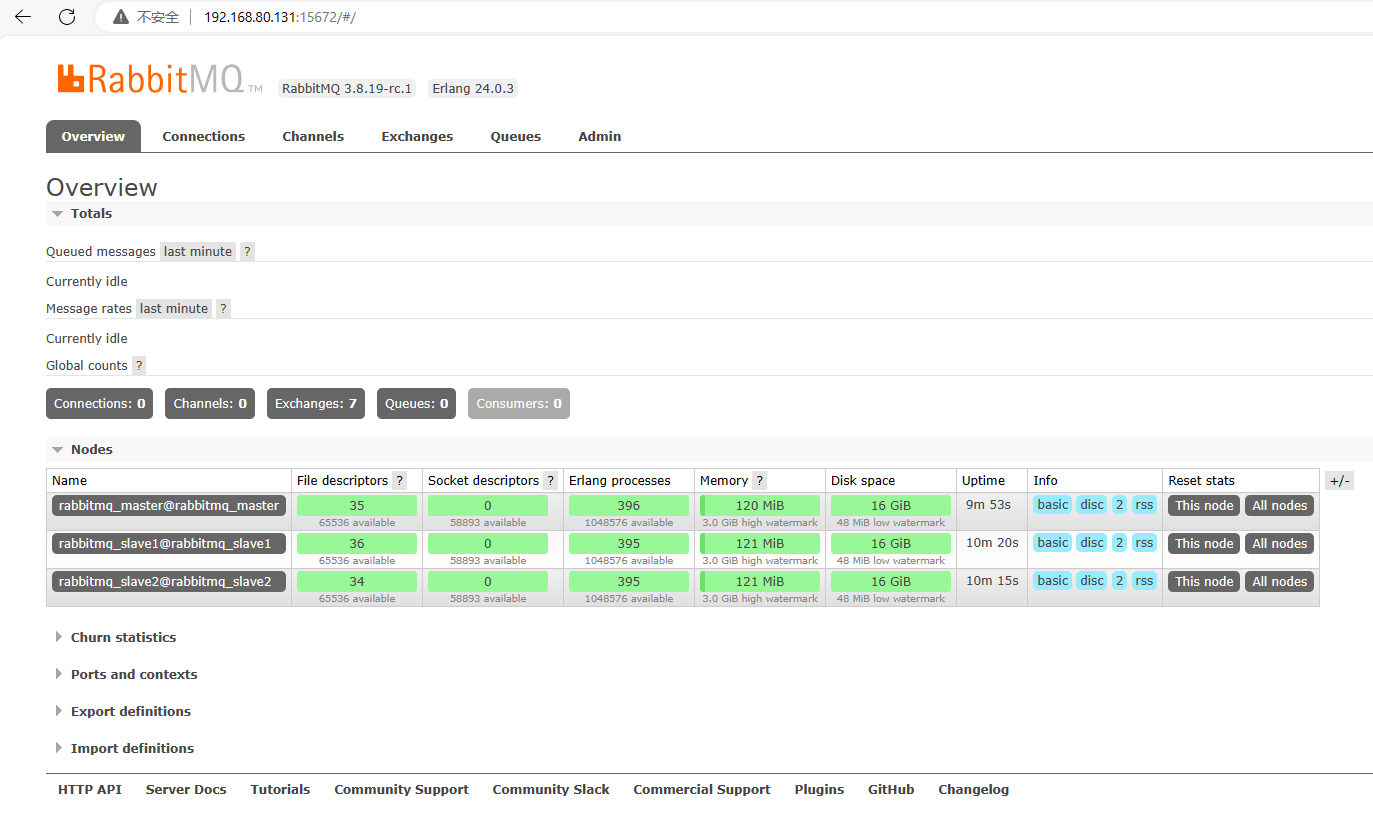Reset All nodes stats on slave1 row
The width and height of the screenshot is (1373, 823).
[x=1280, y=544]
